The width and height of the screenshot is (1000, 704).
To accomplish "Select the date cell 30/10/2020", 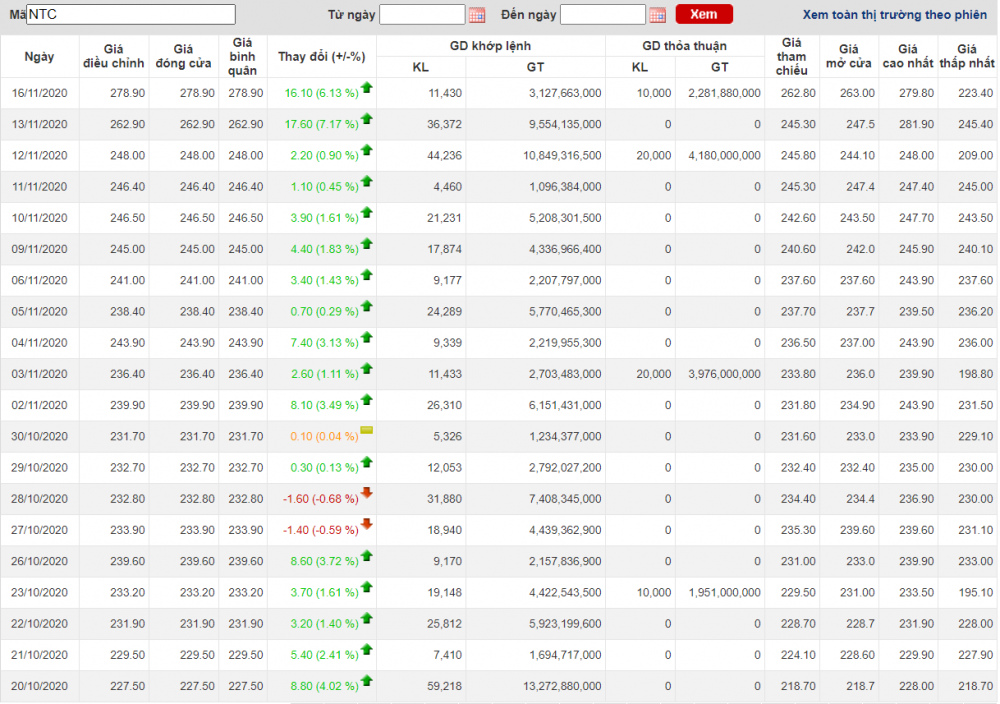I will [40, 437].
